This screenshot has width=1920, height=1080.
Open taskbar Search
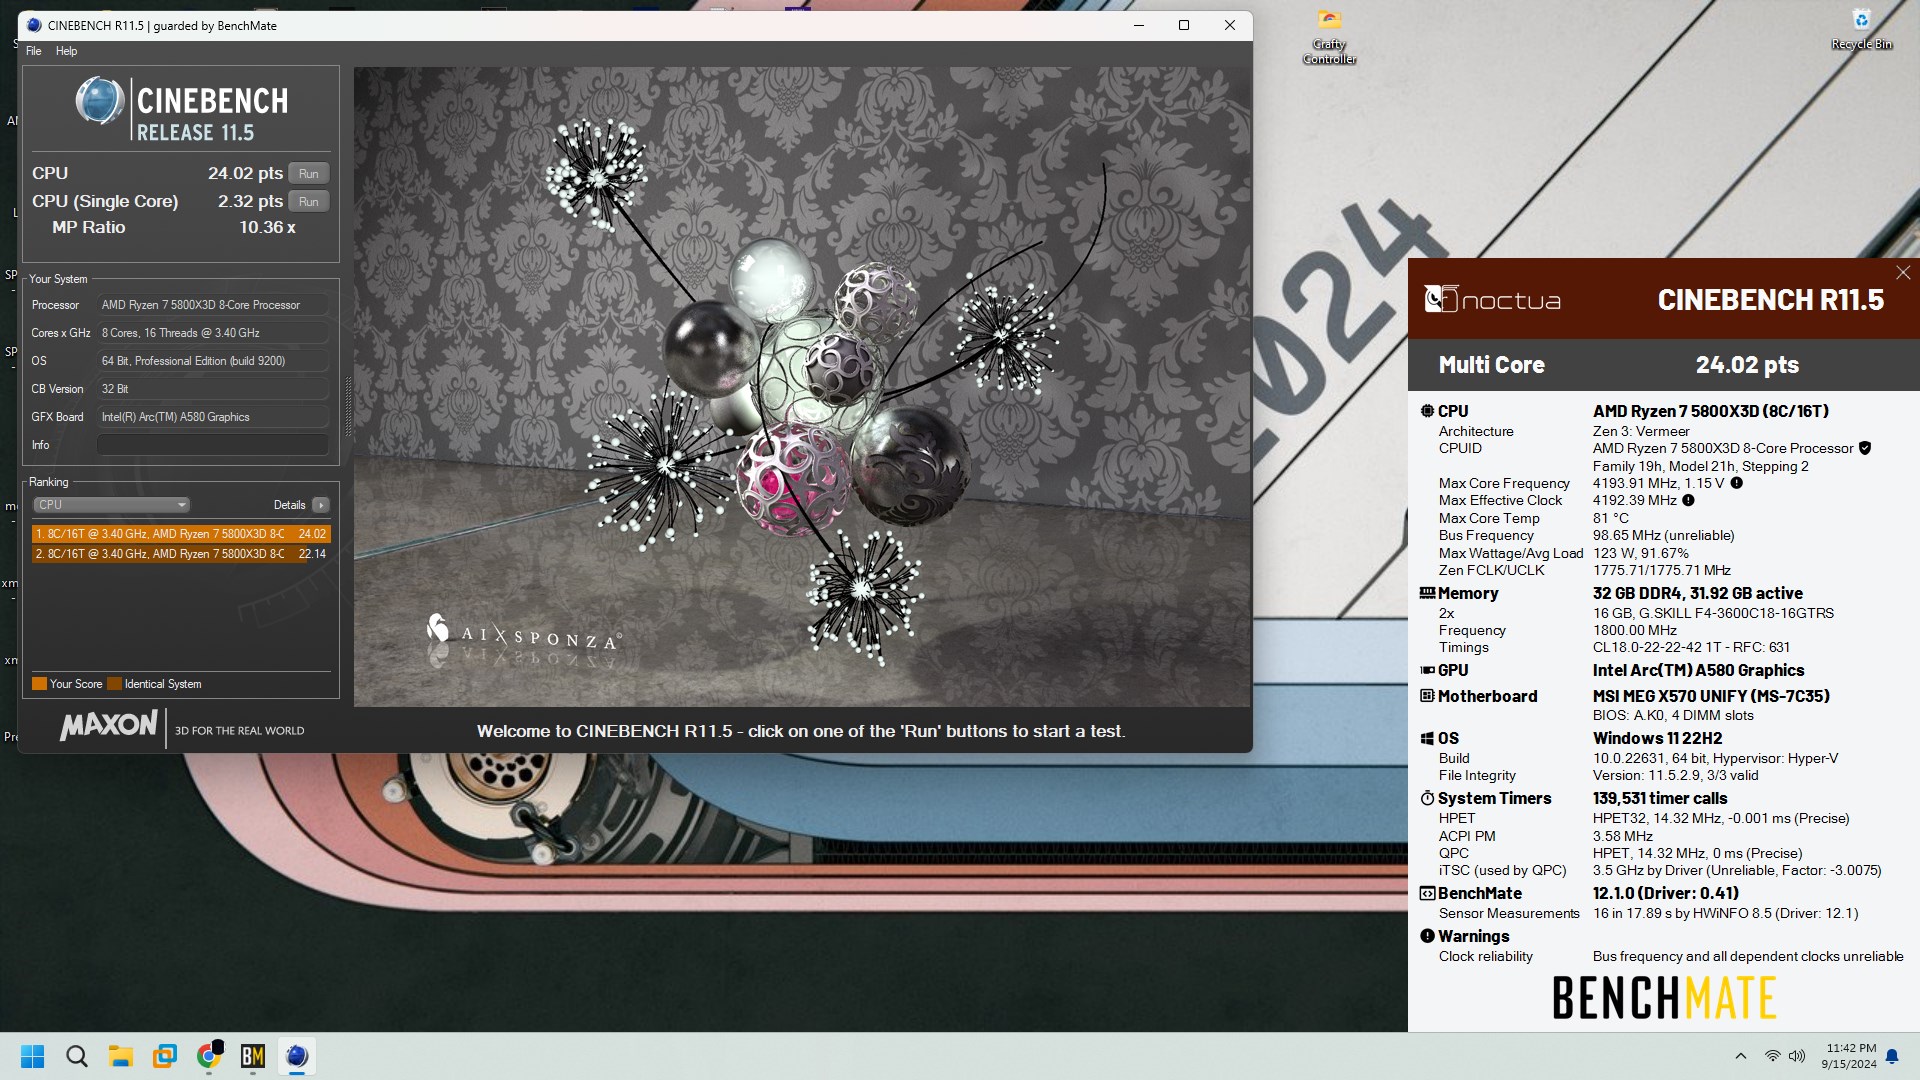(x=77, y=1056)
